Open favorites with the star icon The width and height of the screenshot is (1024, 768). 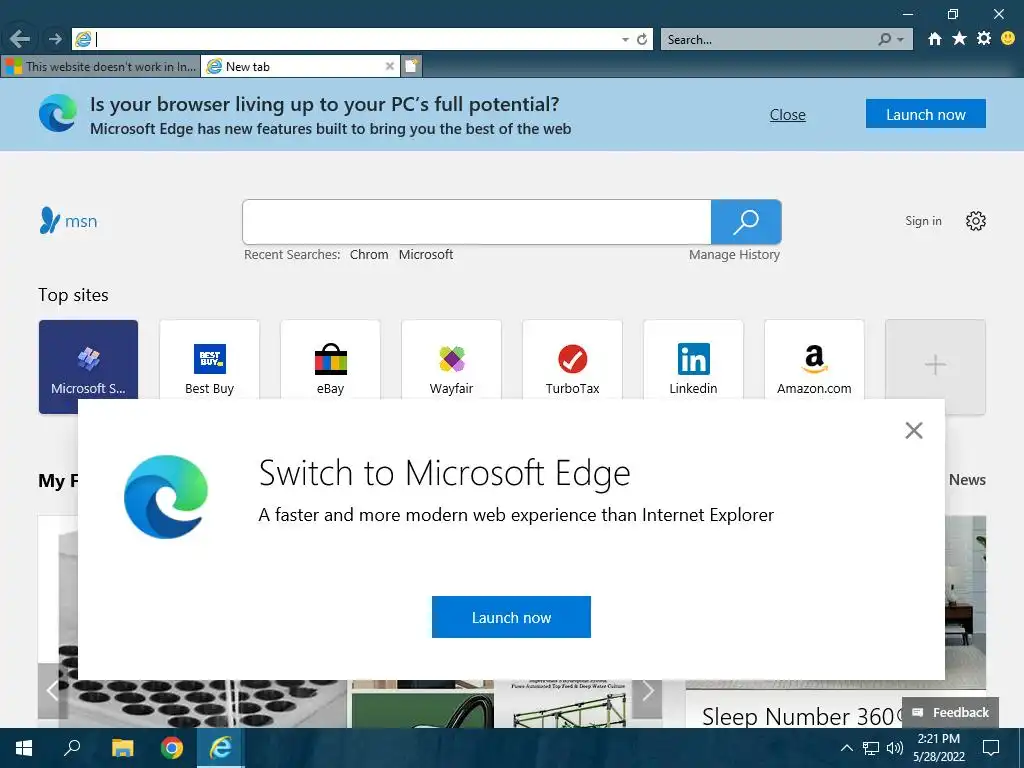pos(959,39)
